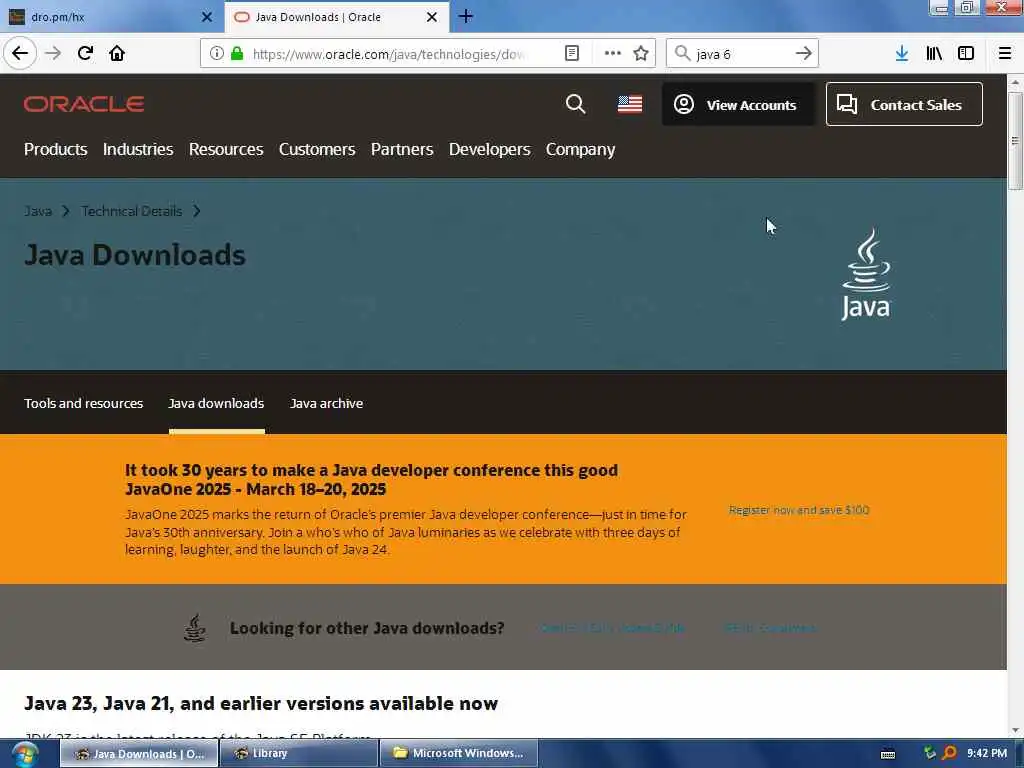Click the Contact Sales button
The height and width of the screenshot is (768, 1024).
tap(904, 104)
